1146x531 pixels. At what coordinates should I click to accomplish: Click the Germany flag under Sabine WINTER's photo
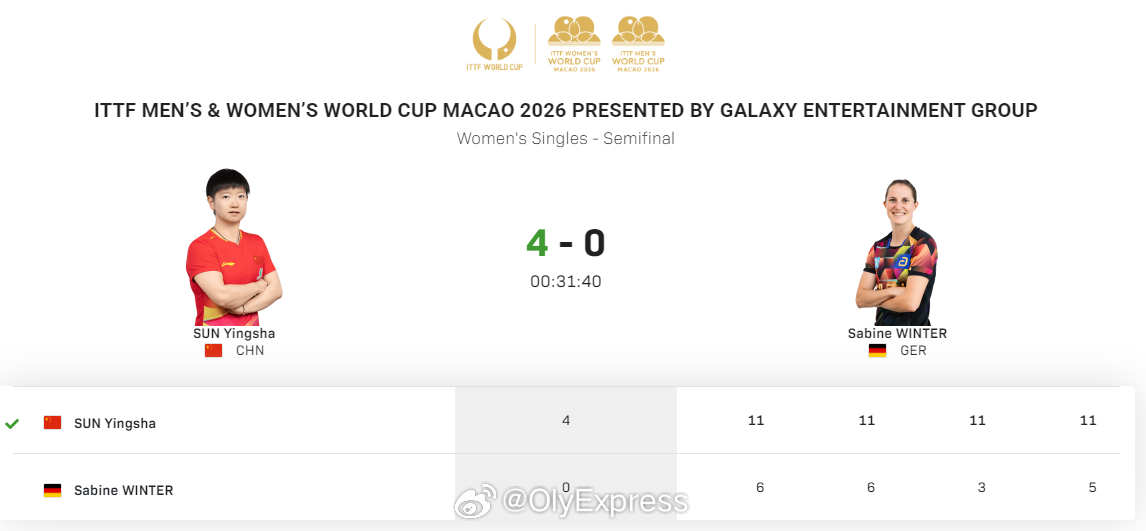pyautogui.click(x=877, y=351)
